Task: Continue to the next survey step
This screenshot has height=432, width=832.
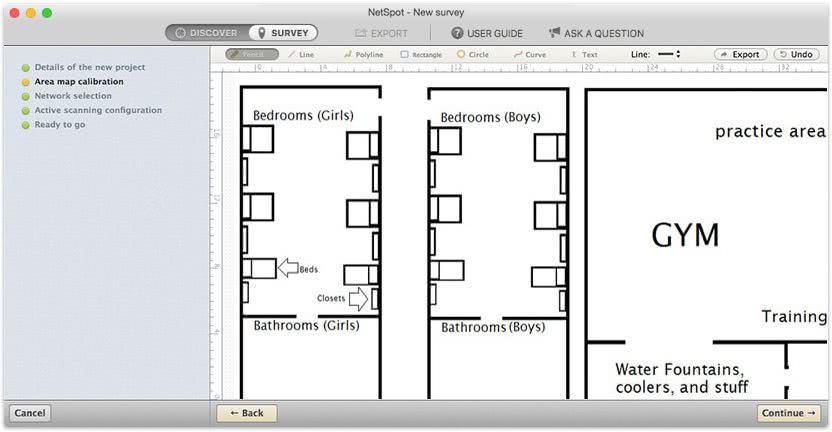Action: click(788, 413)
